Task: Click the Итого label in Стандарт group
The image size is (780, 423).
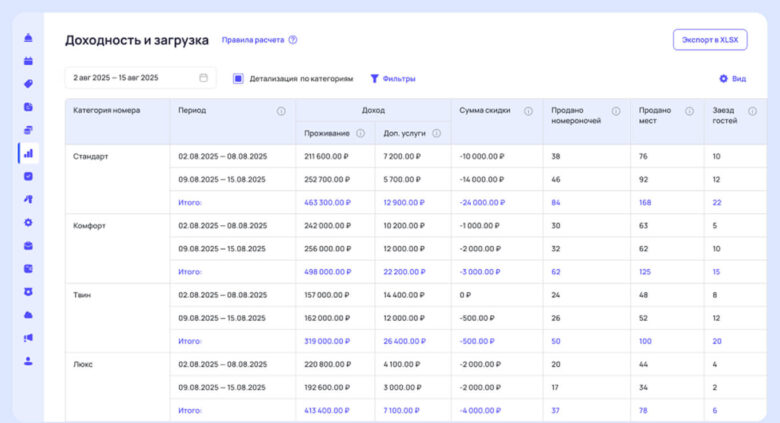Action: 190,203
